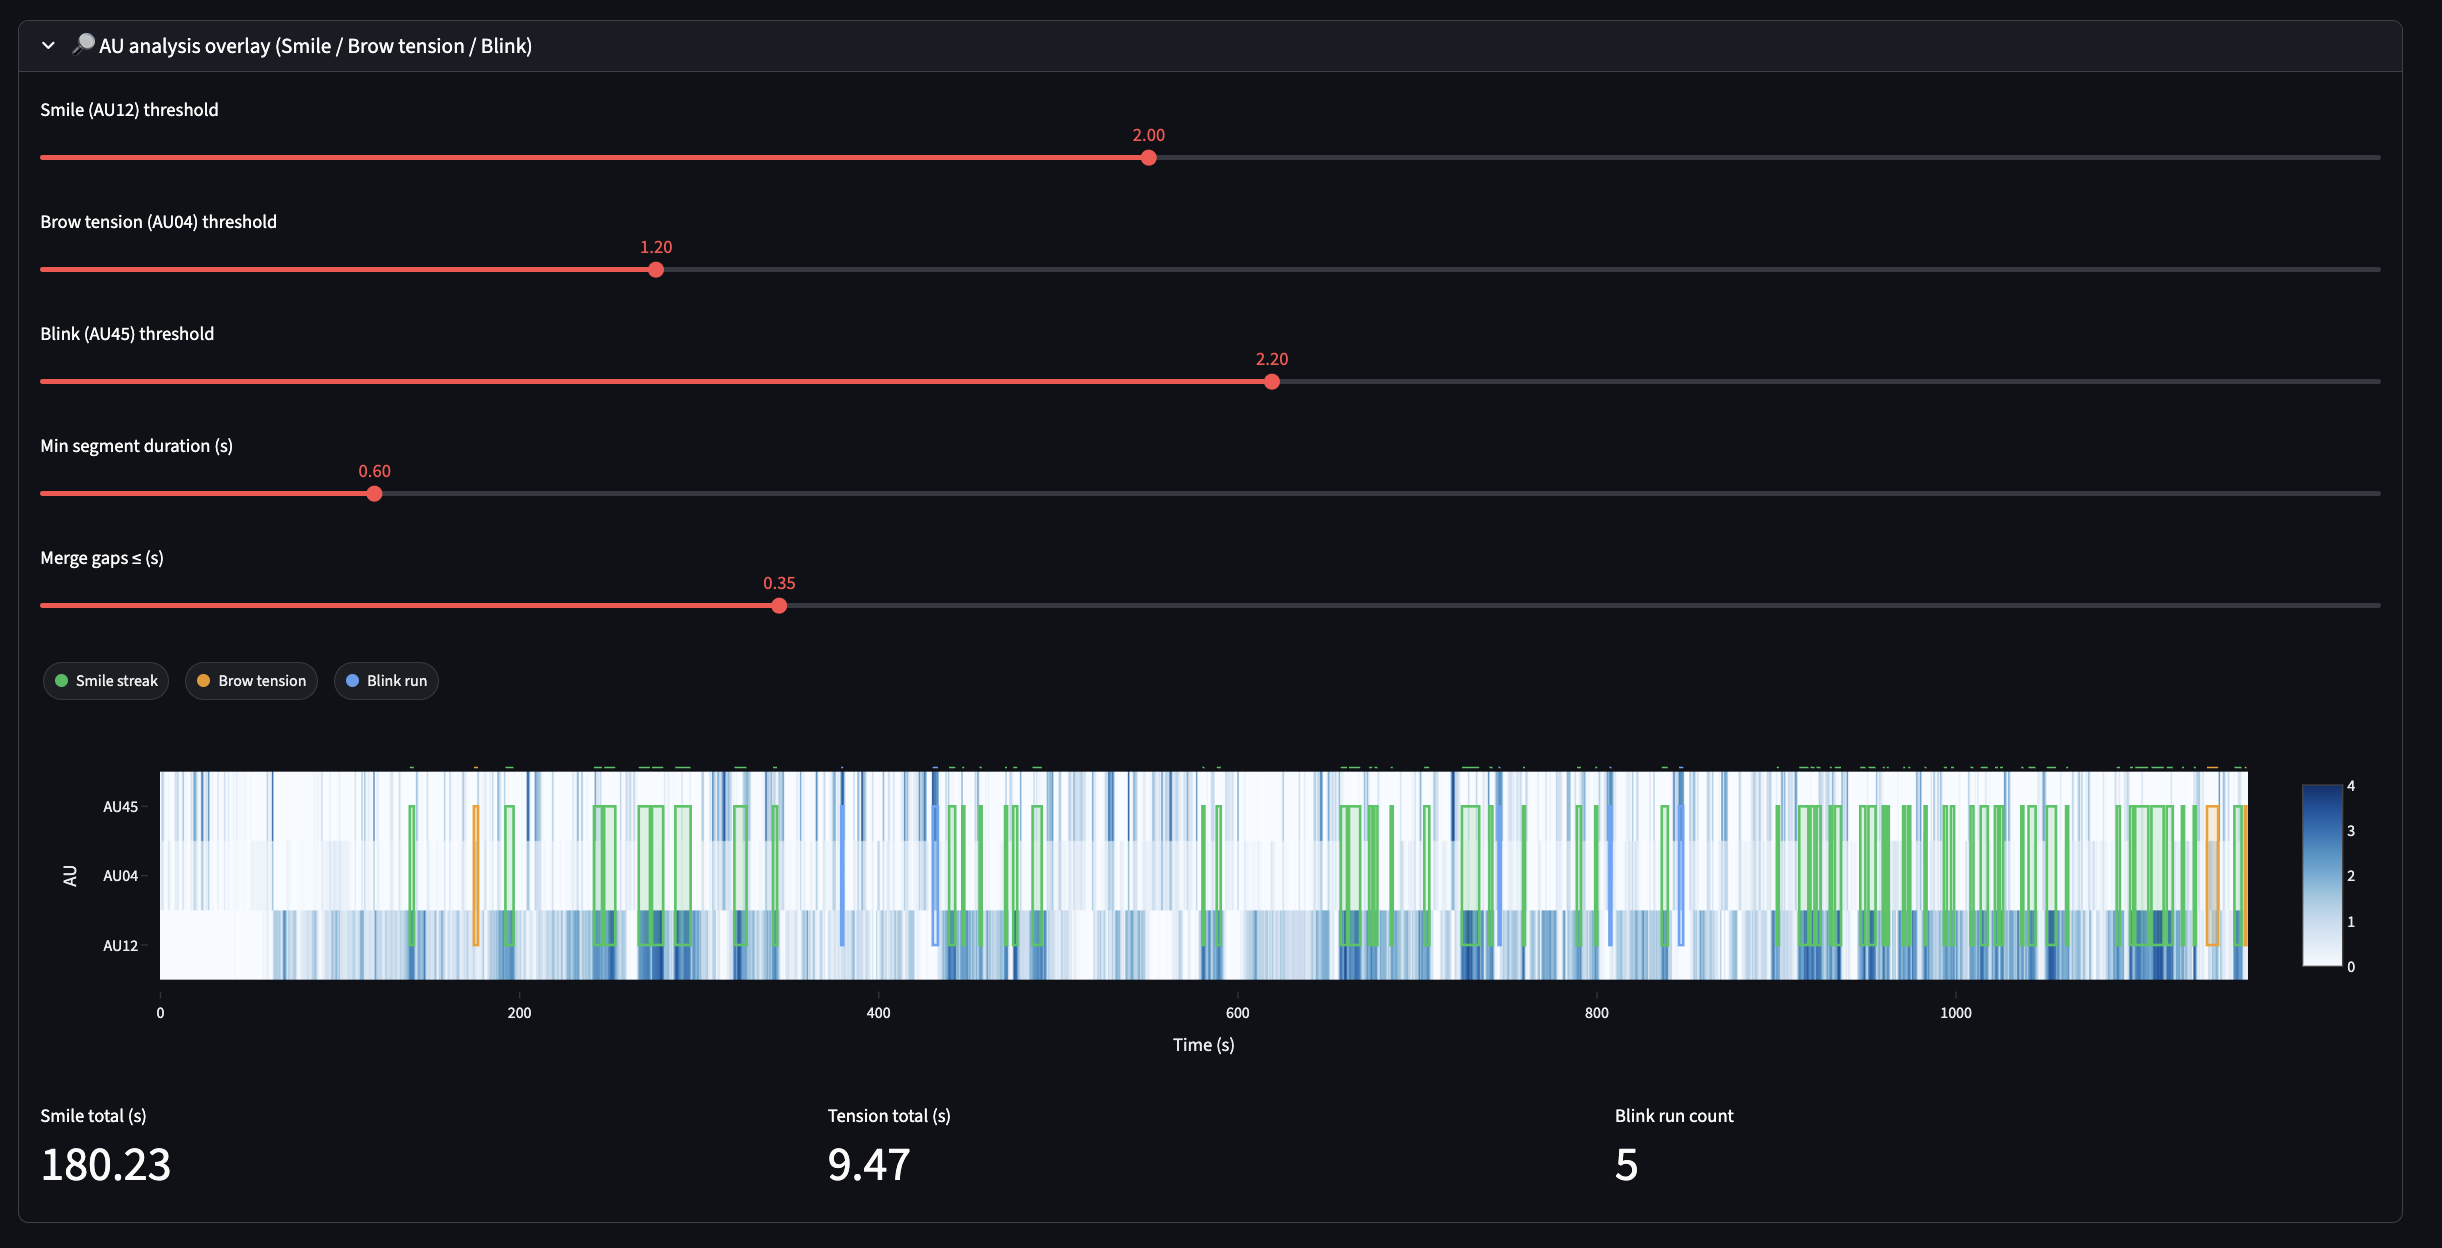
Task: Click the Blink (AU45) threshold slider handle
Action: 1271,382
